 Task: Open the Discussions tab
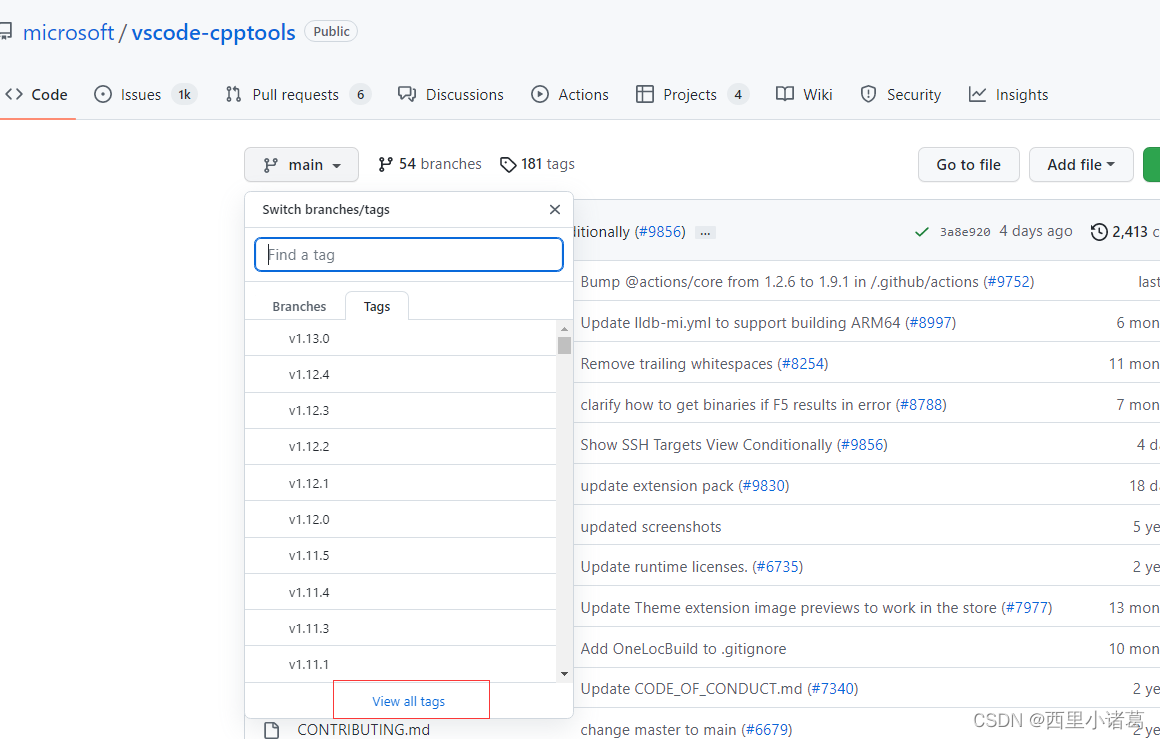click(451, 95)
